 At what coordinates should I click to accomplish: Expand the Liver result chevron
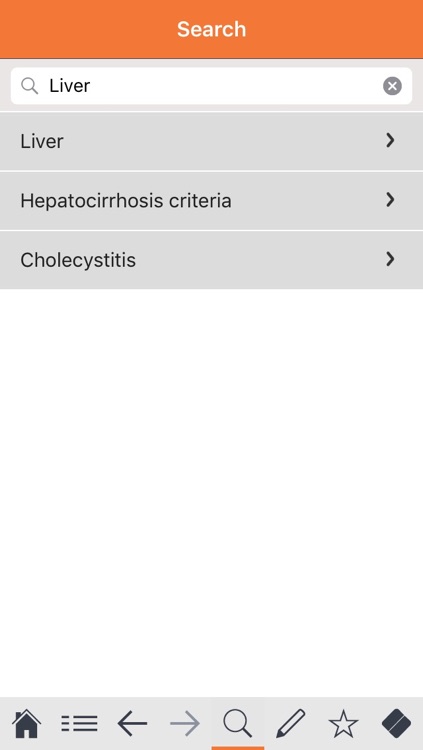coord(390,140)
